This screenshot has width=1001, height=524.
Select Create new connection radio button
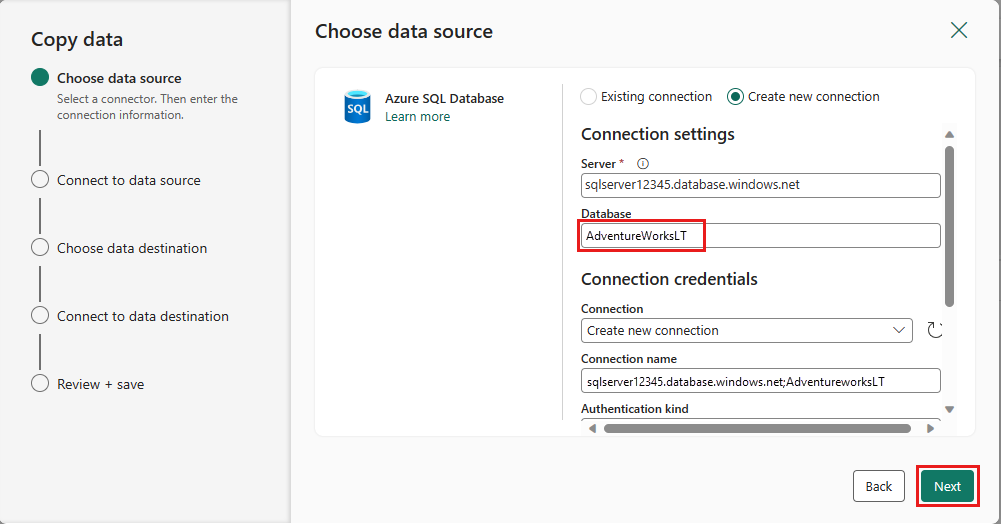(x=736, y=97)
